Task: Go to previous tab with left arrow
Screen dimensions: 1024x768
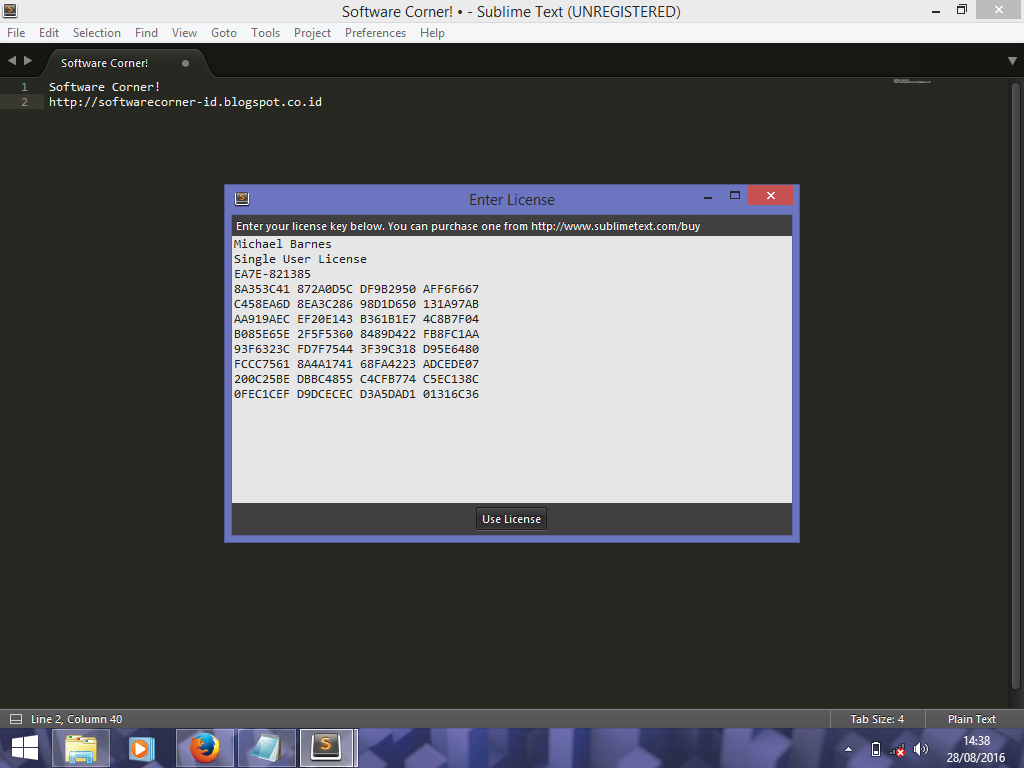Action: pos(12,61)
